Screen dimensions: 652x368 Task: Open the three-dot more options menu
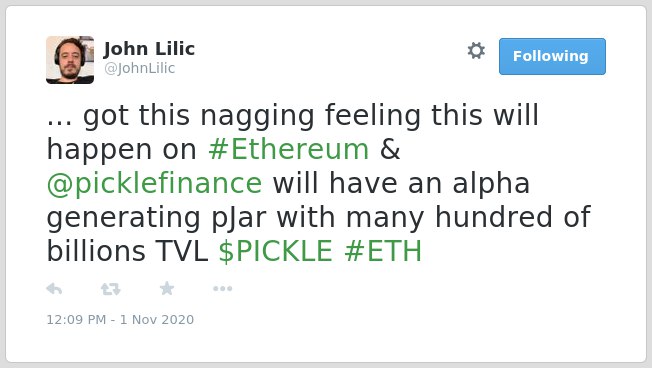click(222, 289)
